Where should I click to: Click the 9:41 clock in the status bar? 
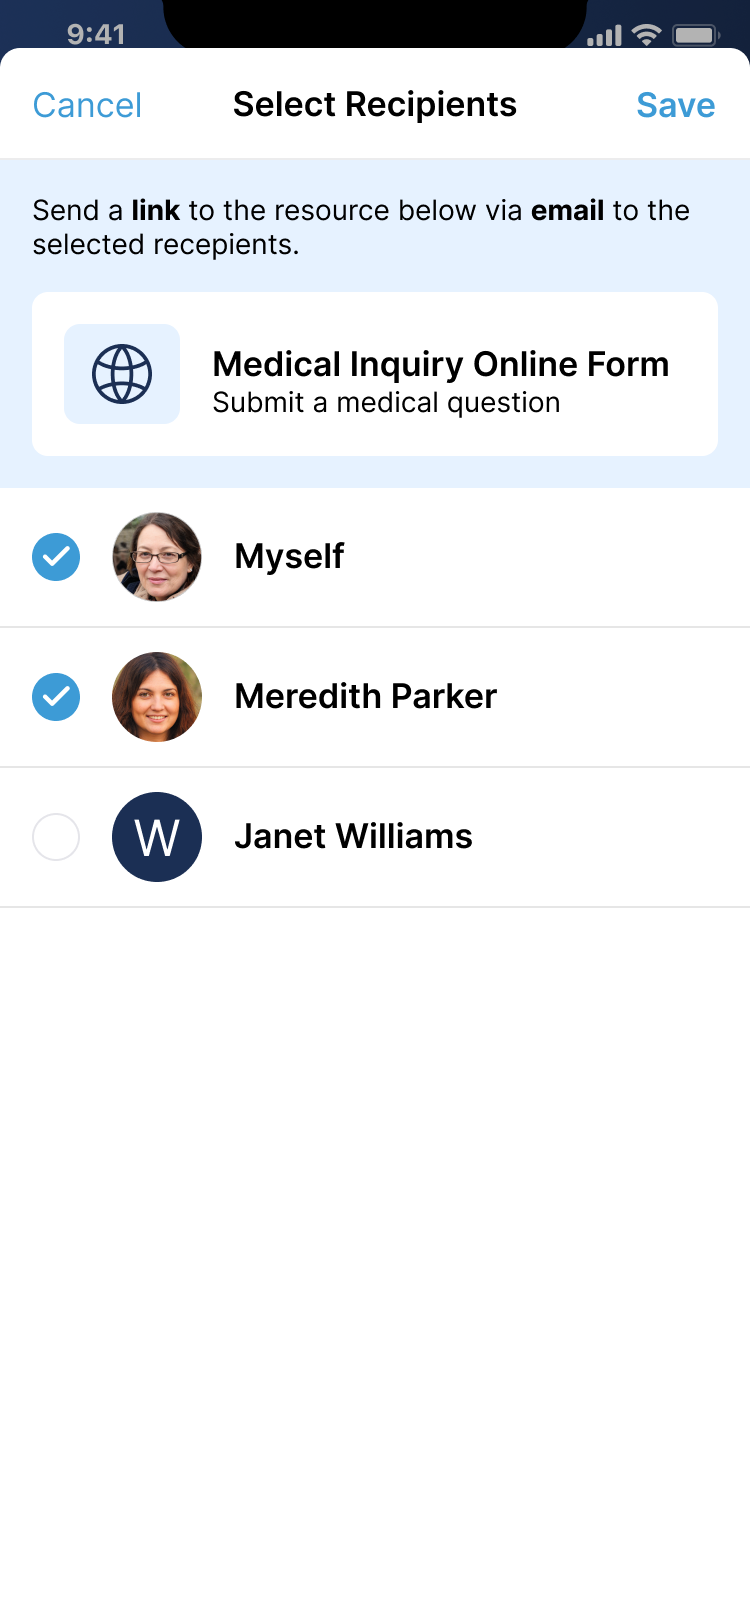(x=96, y=35)
